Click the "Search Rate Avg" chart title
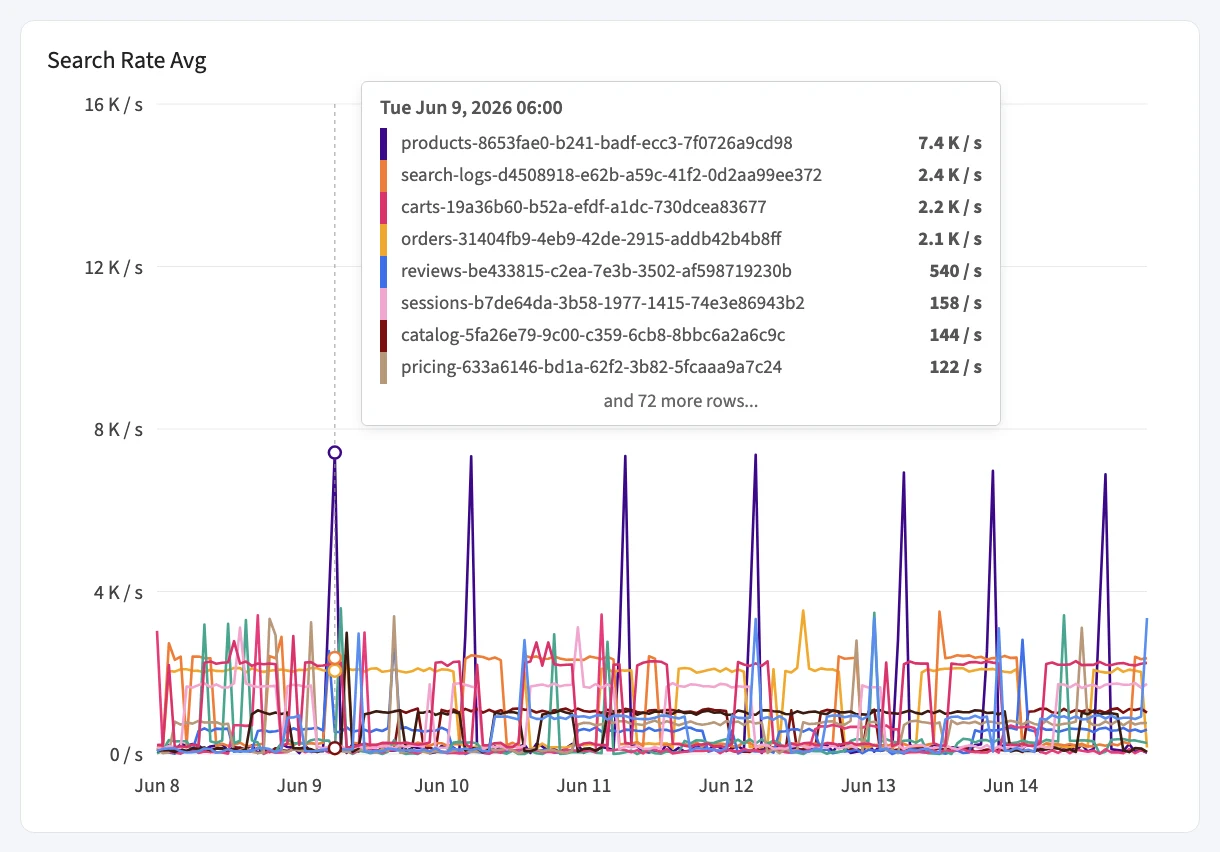1220x852 pixels. coord(127,61)
